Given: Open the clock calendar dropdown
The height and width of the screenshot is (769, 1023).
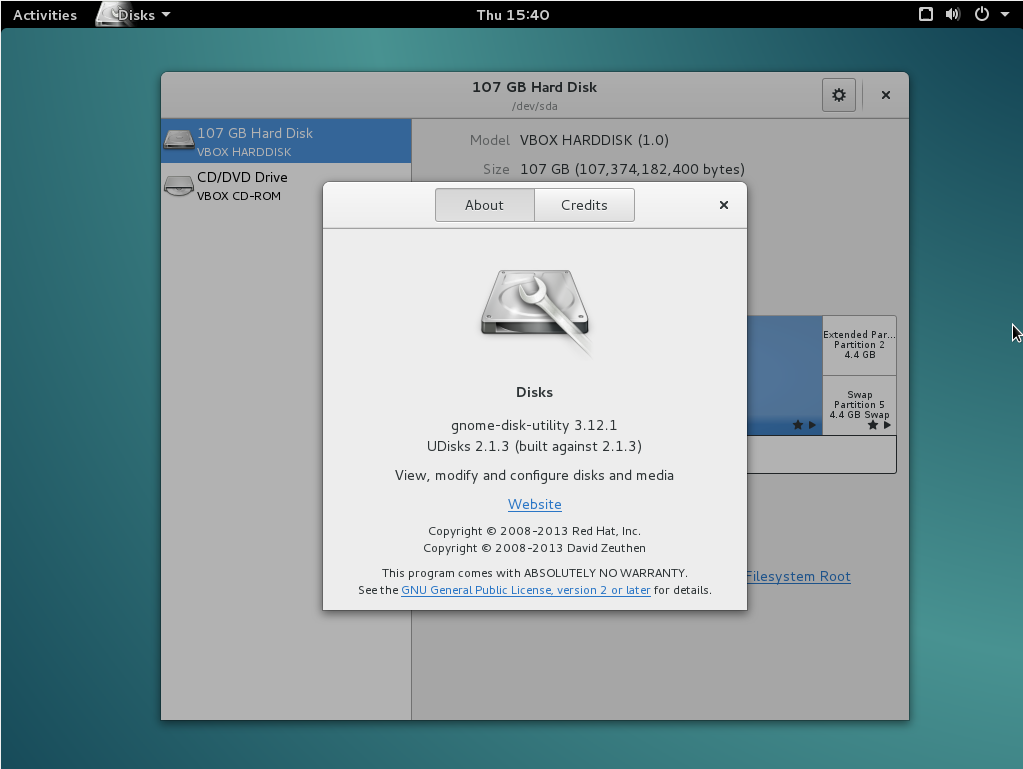Looking at the screenshot, I should (513, 15).
